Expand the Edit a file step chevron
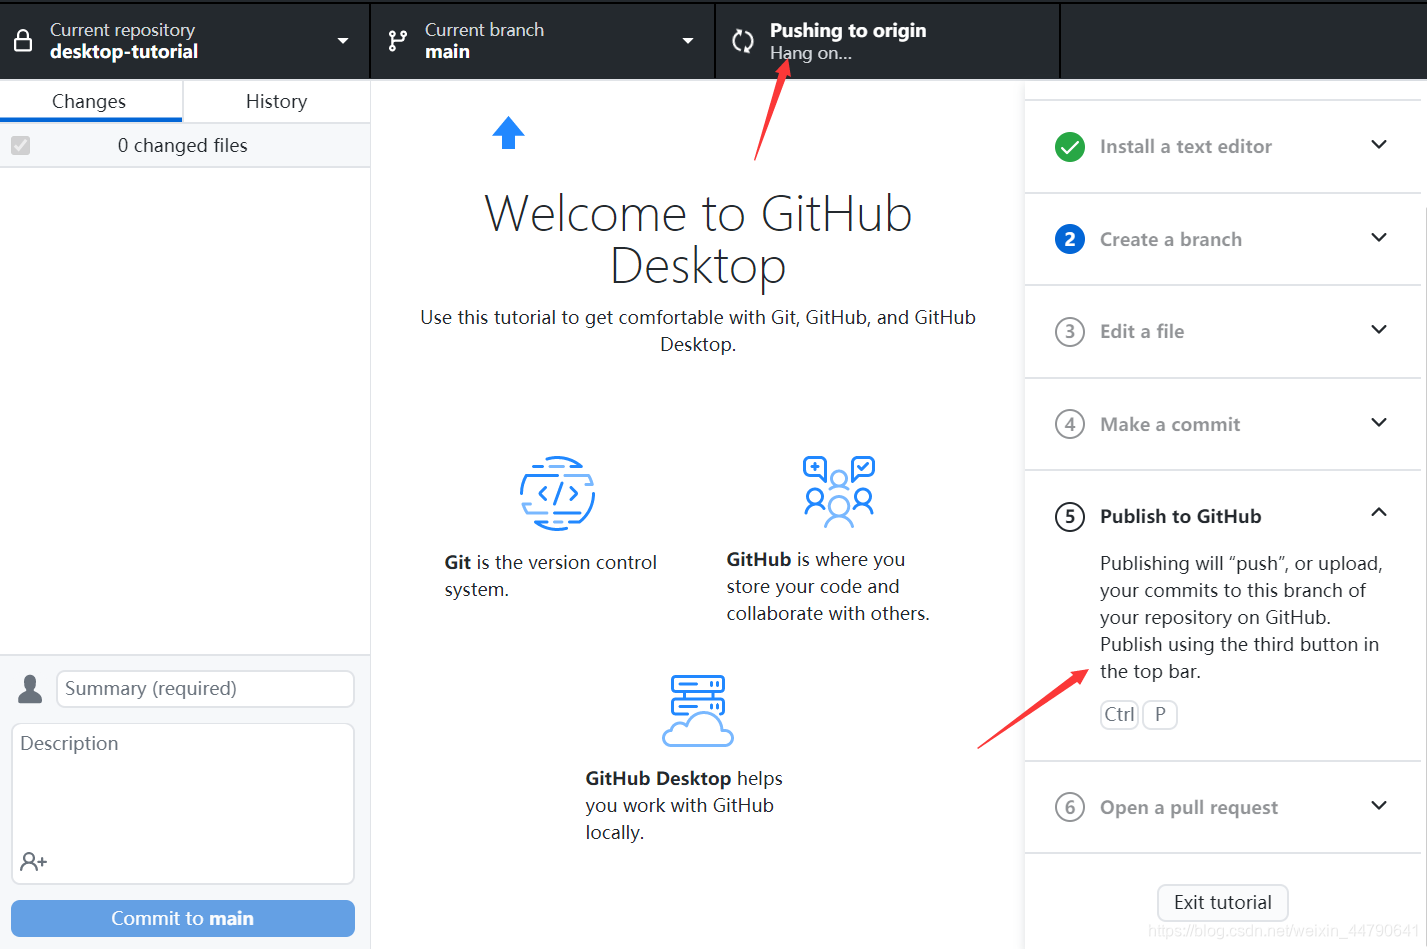 (x=1379, y=330)
